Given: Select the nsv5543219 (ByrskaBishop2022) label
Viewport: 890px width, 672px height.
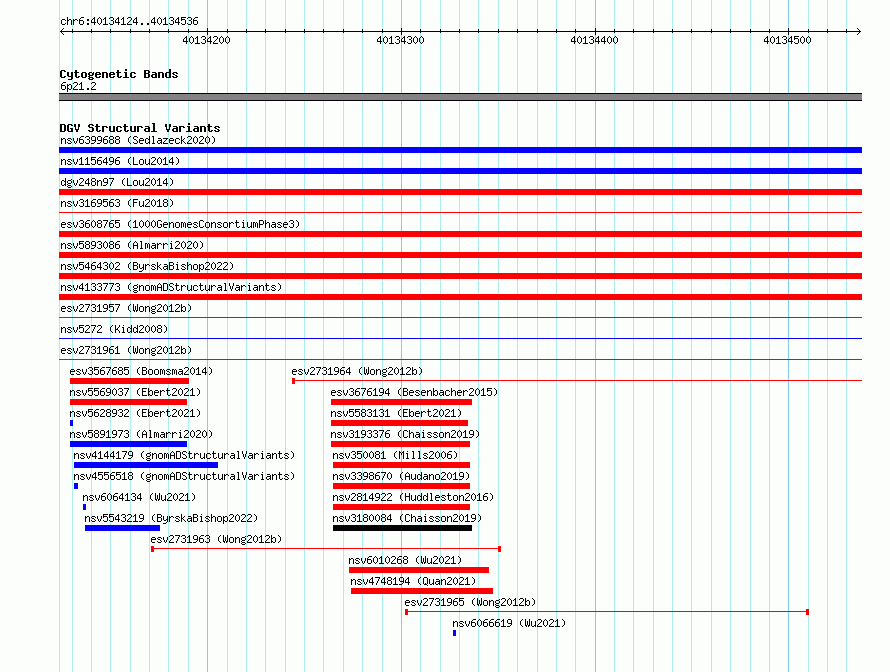Looking at the screenshot, I should point(171,518).
